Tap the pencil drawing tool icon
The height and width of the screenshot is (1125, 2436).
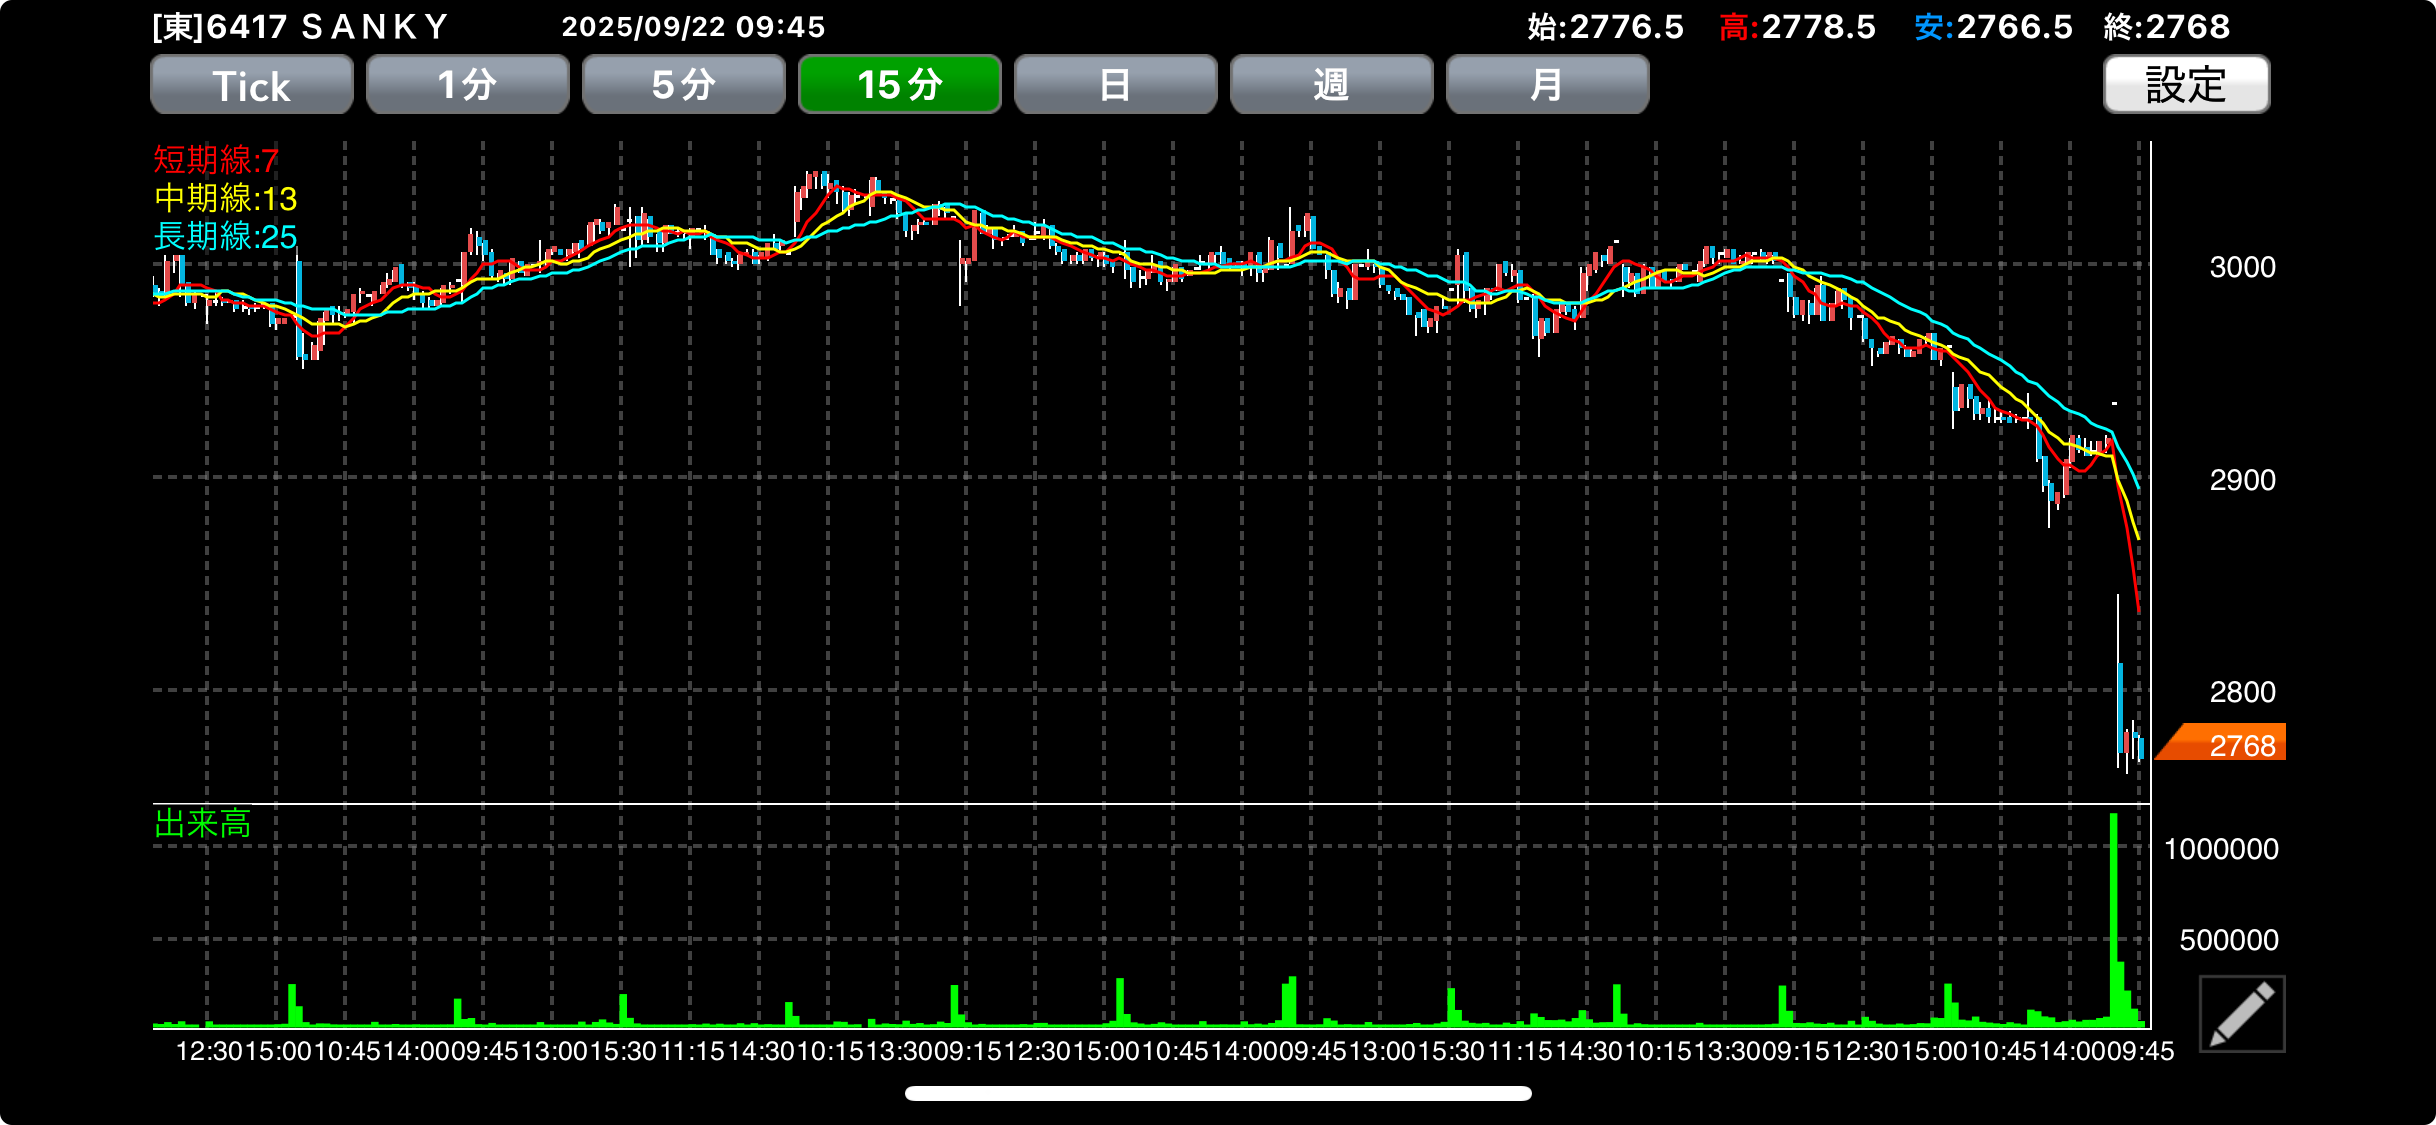[2242, 1014]
